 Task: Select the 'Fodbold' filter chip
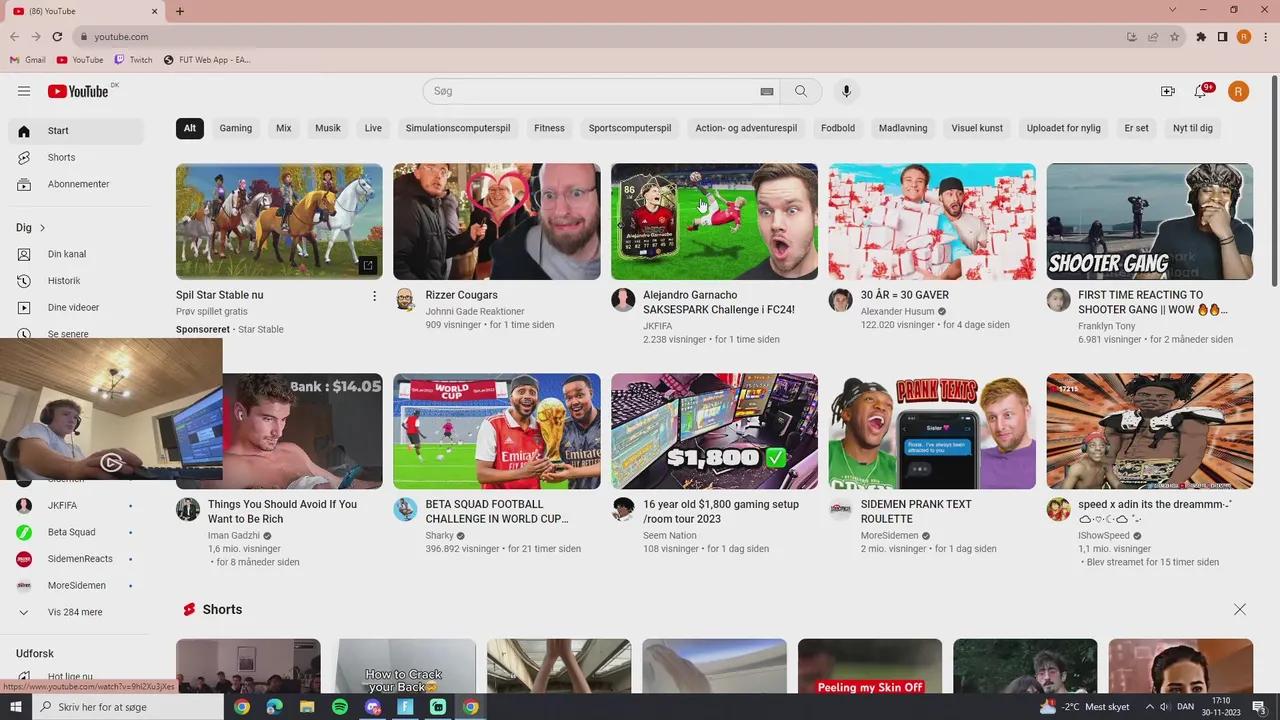tap(838, 128)
